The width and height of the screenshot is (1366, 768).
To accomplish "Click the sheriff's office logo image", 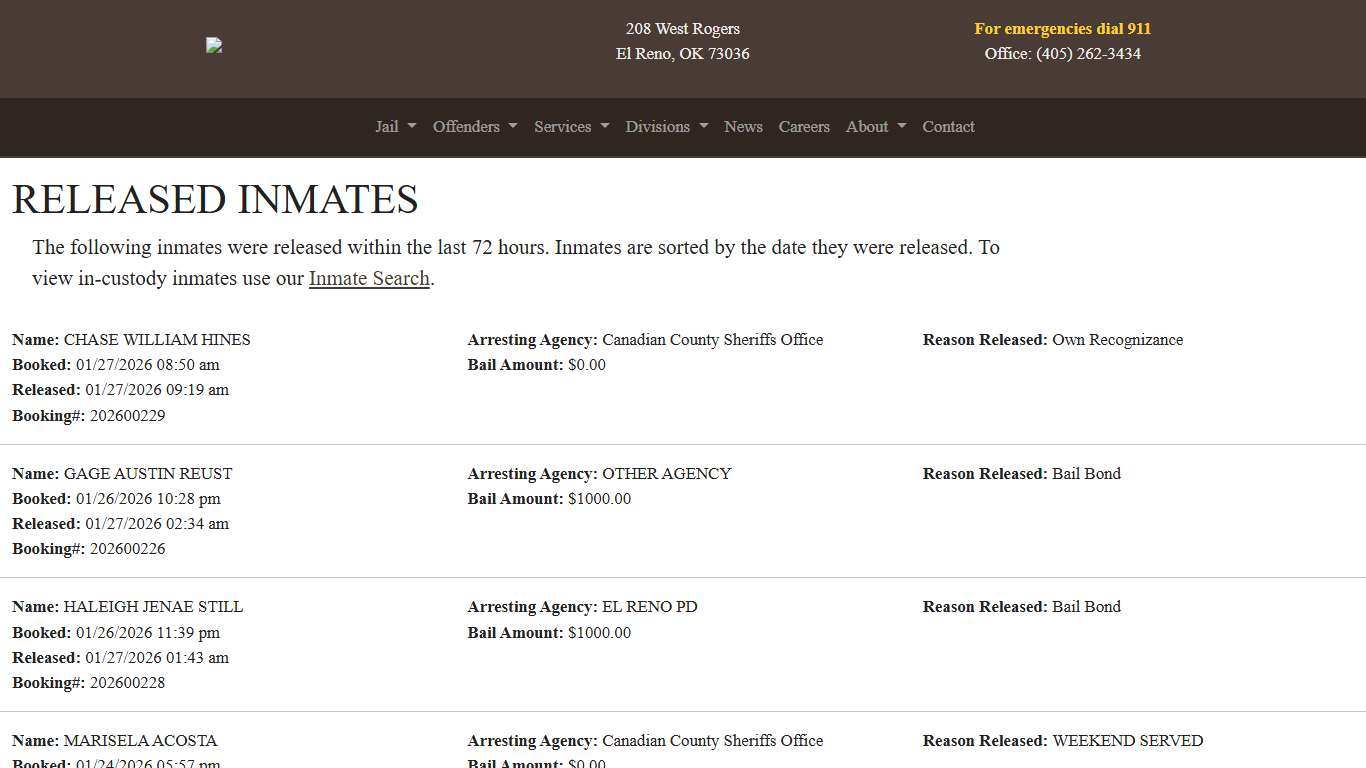I will [213, 45].
